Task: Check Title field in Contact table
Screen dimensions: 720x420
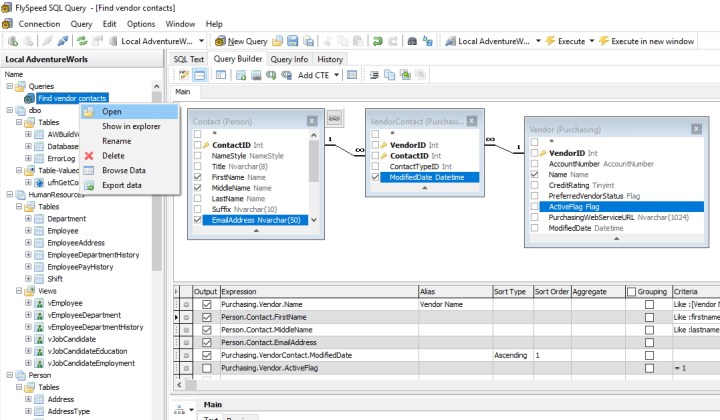Action: point(197,167)
